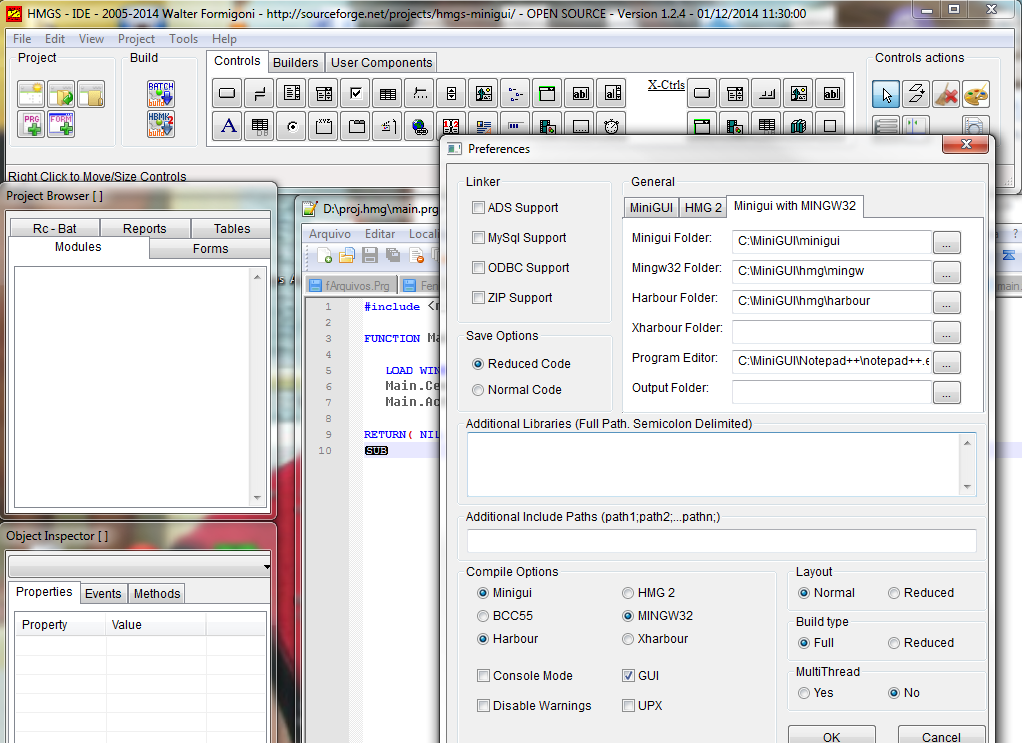The width and height of the screenshot is (1022, 743).
Task: Choose Normal Code save option
Action: pos(479,390)
